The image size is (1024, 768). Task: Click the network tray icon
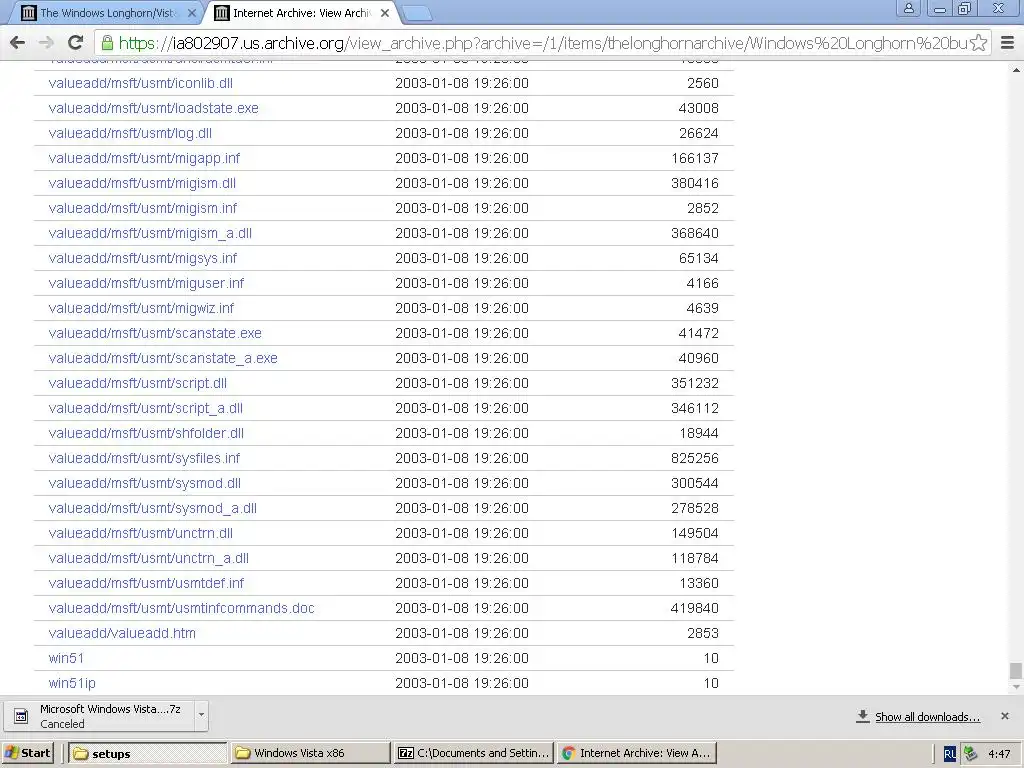click(x=970, y=754)
